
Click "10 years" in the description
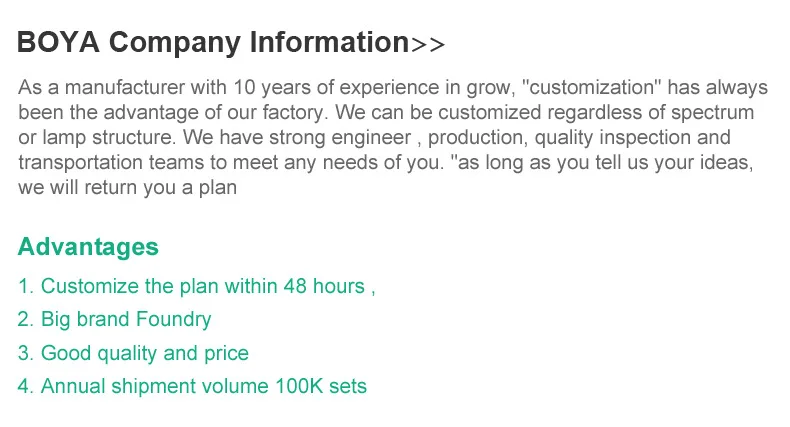(269, 88)
